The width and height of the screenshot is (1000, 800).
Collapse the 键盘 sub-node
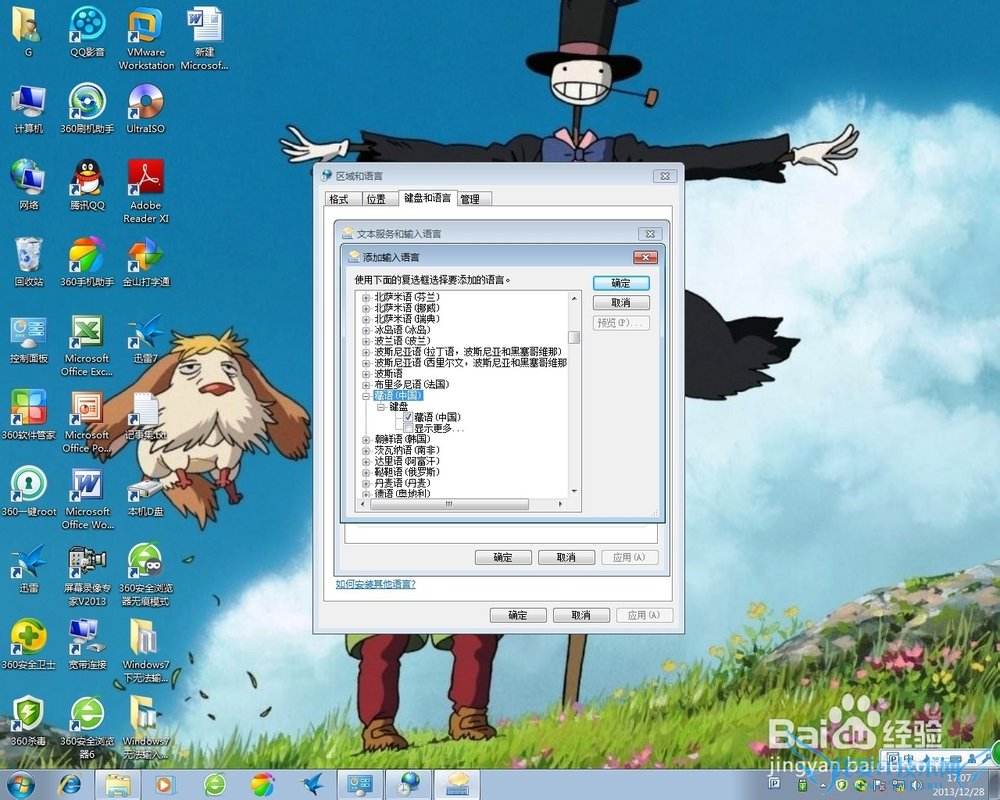[381, 406]
